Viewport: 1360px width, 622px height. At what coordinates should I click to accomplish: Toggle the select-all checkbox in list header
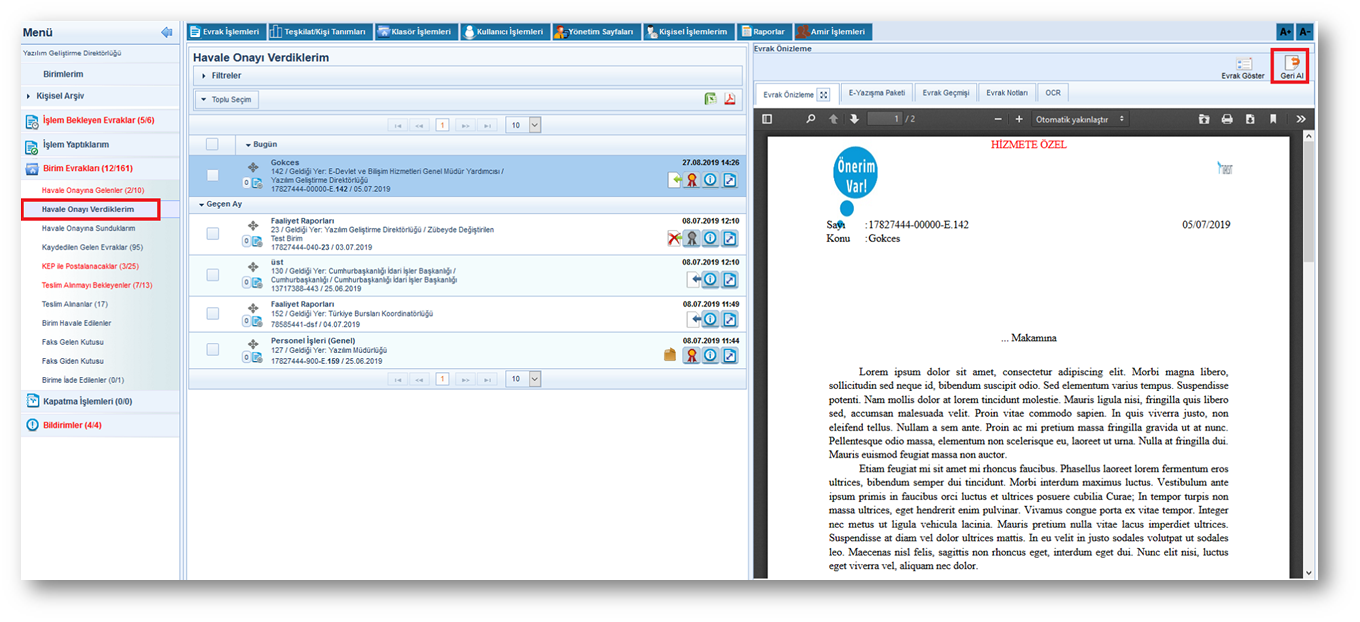[212, 144]
